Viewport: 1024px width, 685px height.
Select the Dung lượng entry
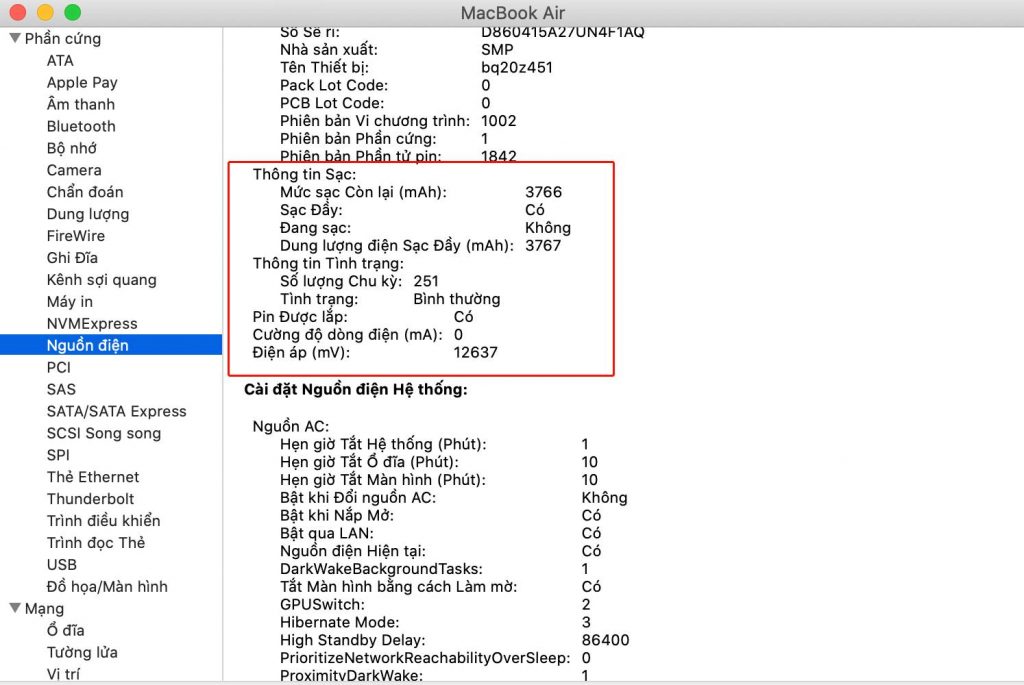click(x=88, y=214)
